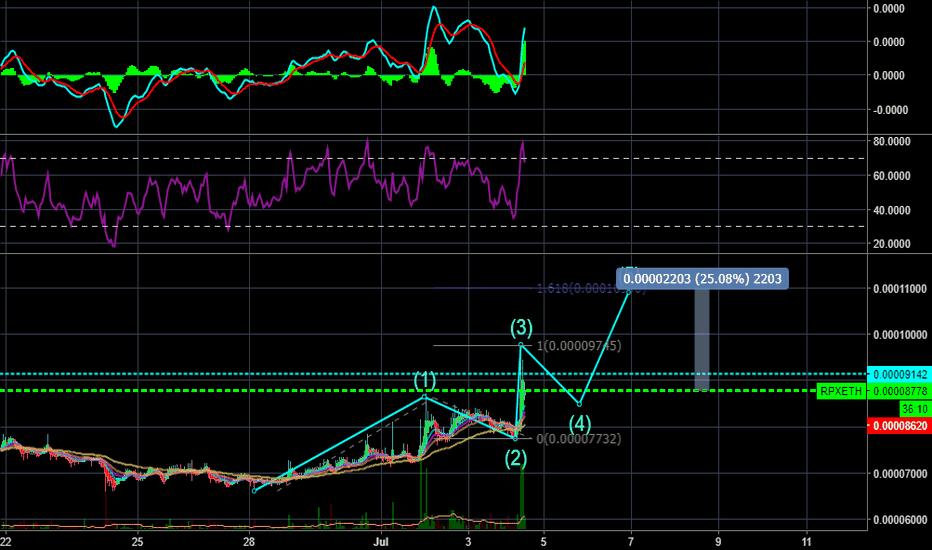932x550 pixels.
Task: Click 0.00011000 on the price axis
Action: [900, 289]
